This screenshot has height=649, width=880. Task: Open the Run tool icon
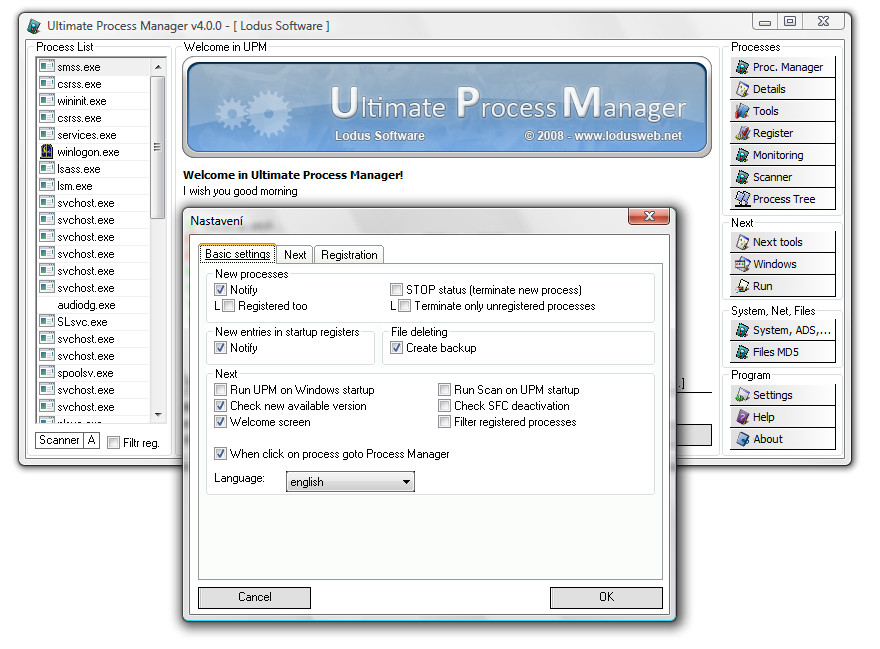pos(742,286)
